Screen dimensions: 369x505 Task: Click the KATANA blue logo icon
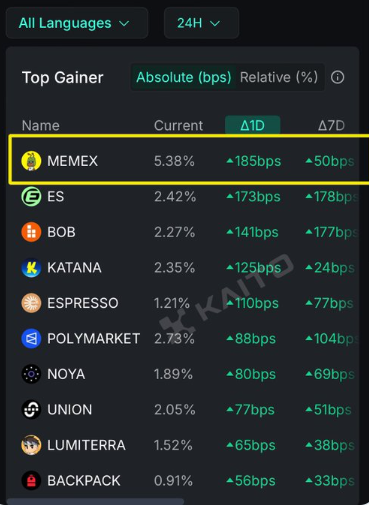[x=31, y=268]
